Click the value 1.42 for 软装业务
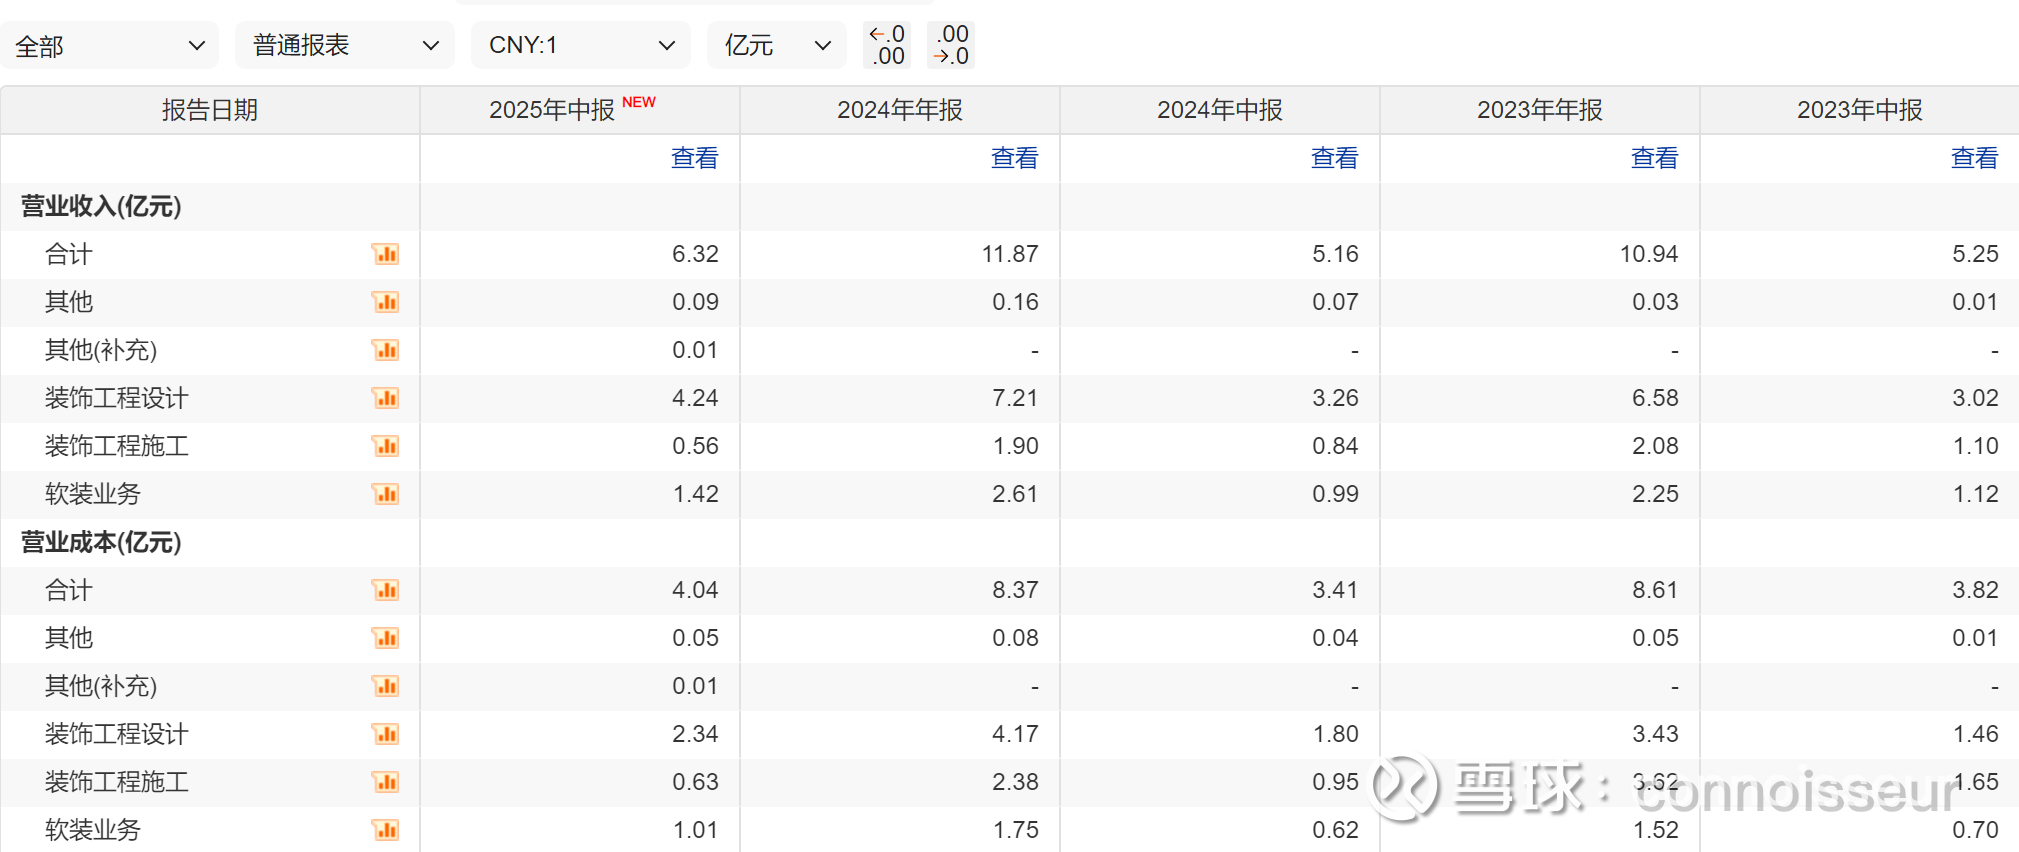Screen dimensions: 2019x852 (x=695, y=494)
